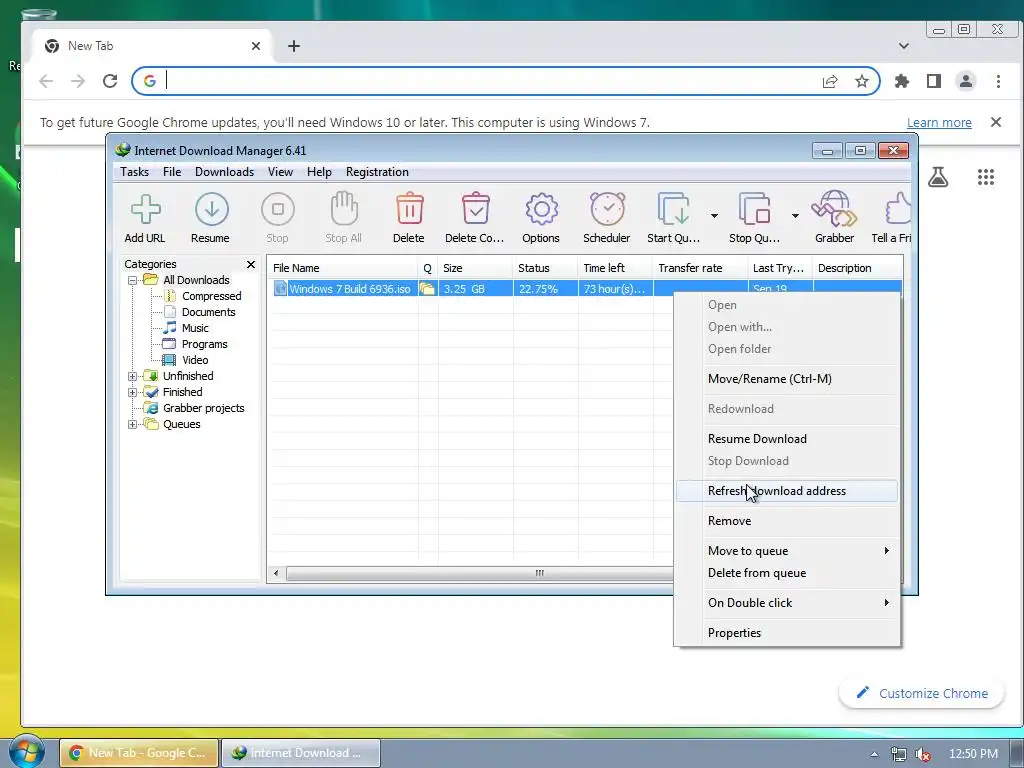Open Start Queue dropdown arrow
Screen dimensions: 1024x768
pyautogui.click(x=714, y=216)
